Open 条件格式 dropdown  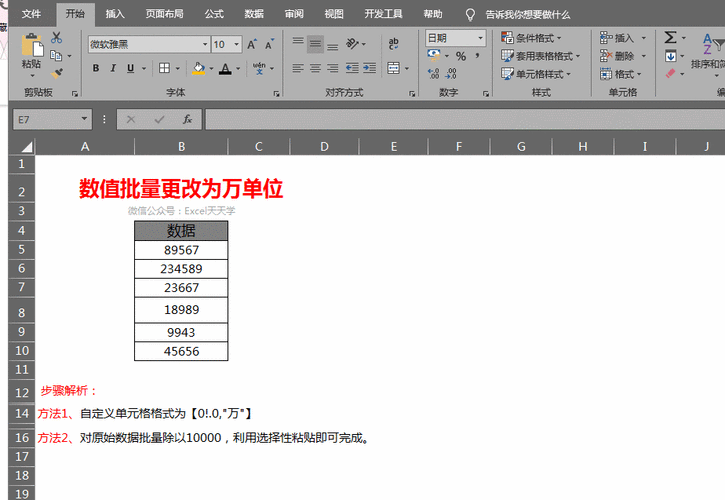click(x=531, y=38)
